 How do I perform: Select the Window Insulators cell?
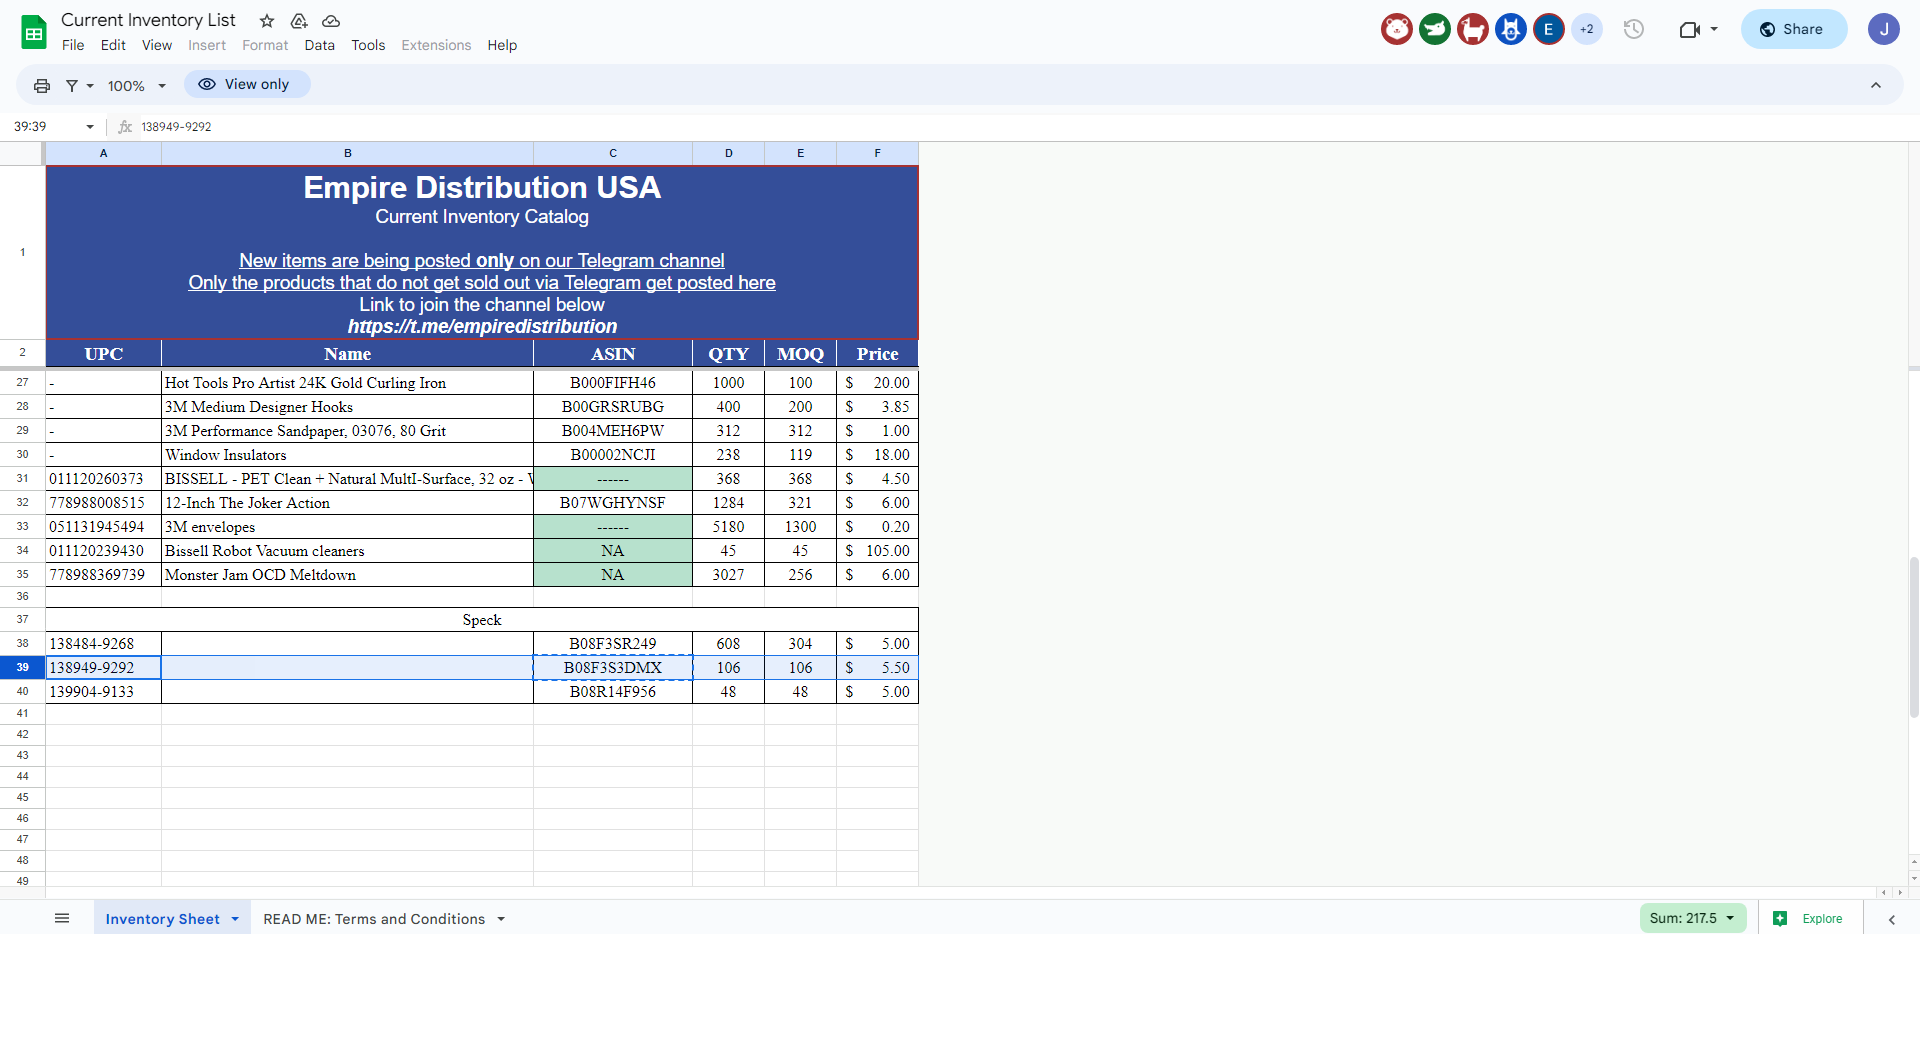click(x=347, y=455)
